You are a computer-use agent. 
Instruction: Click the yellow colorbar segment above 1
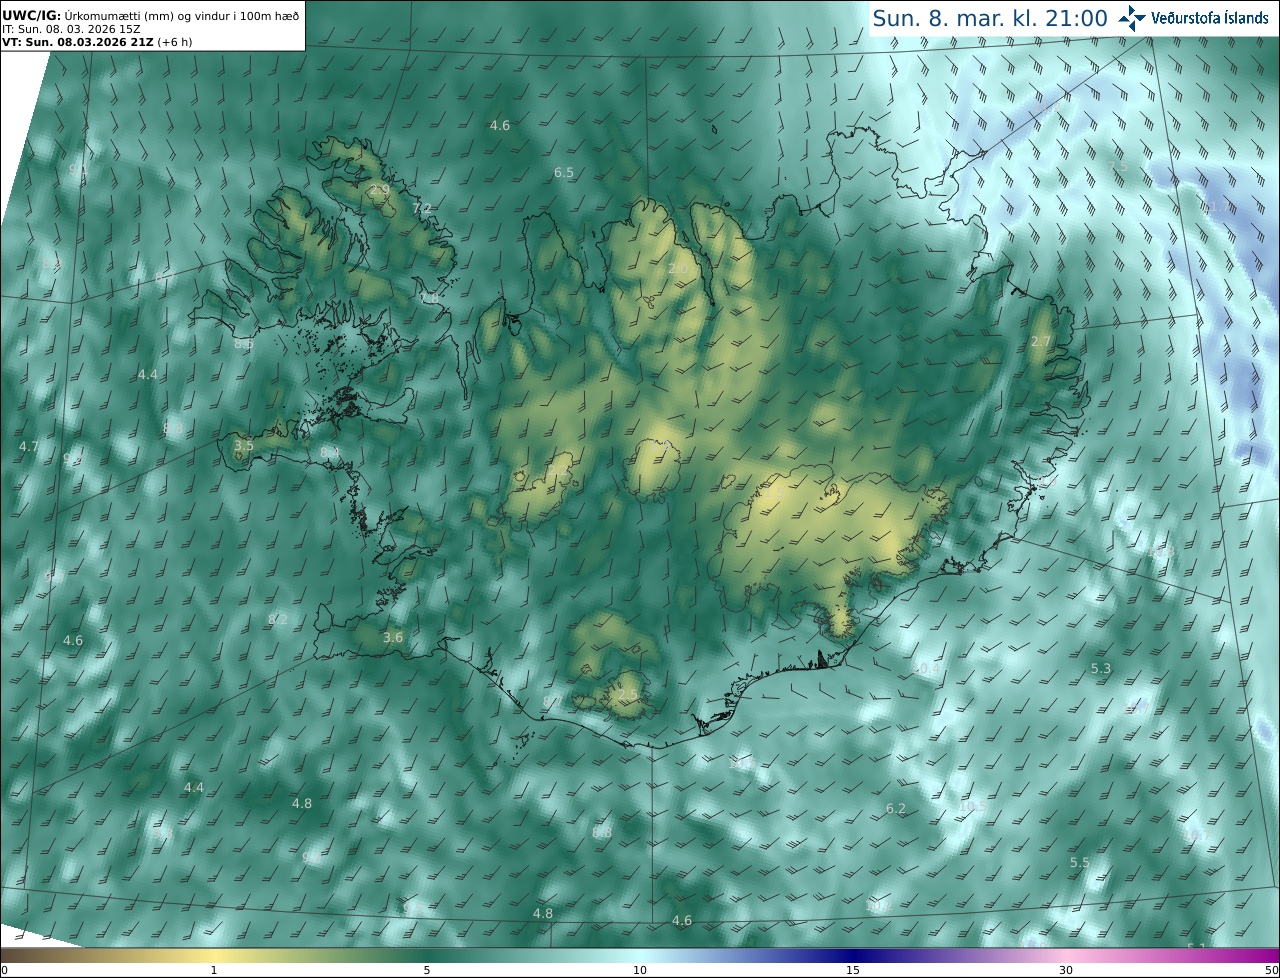214,955
